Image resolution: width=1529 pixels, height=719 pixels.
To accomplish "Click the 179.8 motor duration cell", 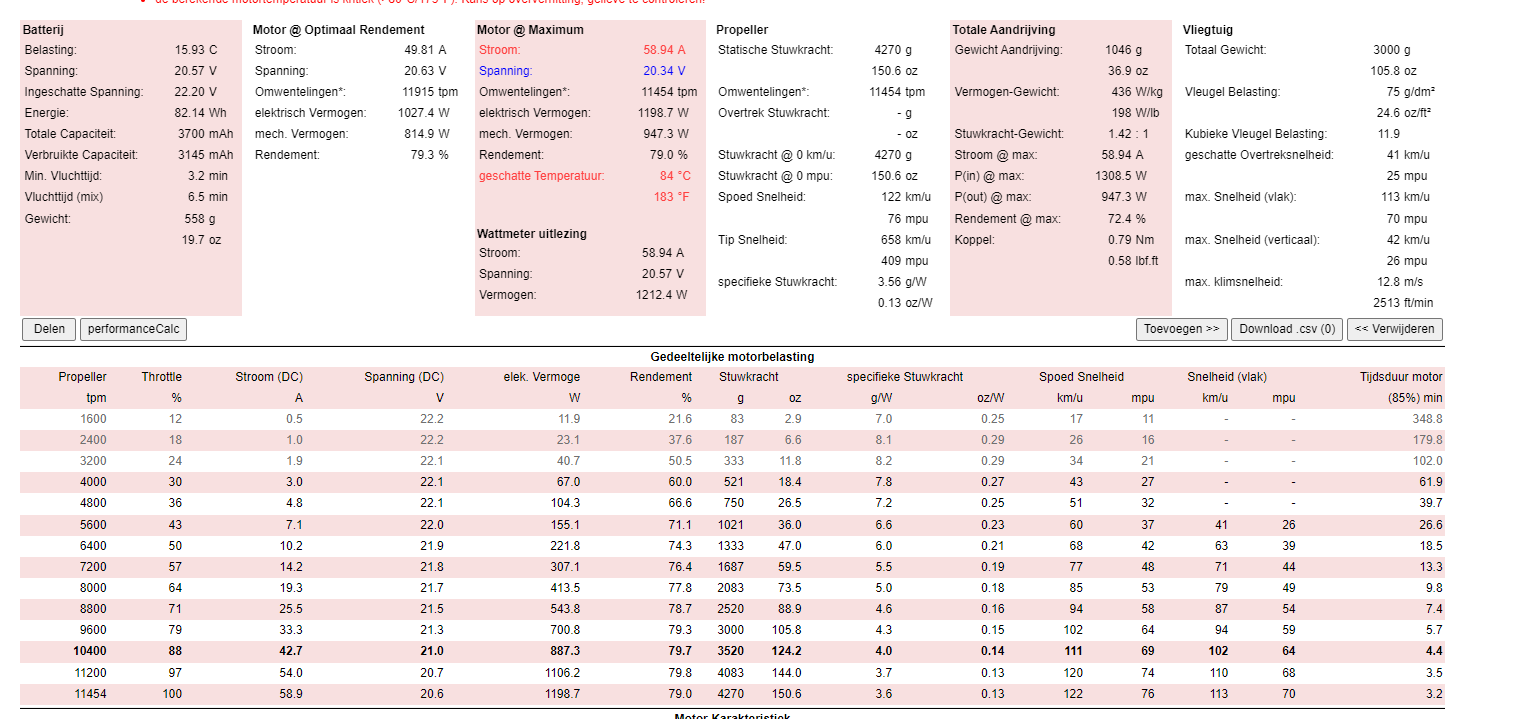I will [1426, 440].
